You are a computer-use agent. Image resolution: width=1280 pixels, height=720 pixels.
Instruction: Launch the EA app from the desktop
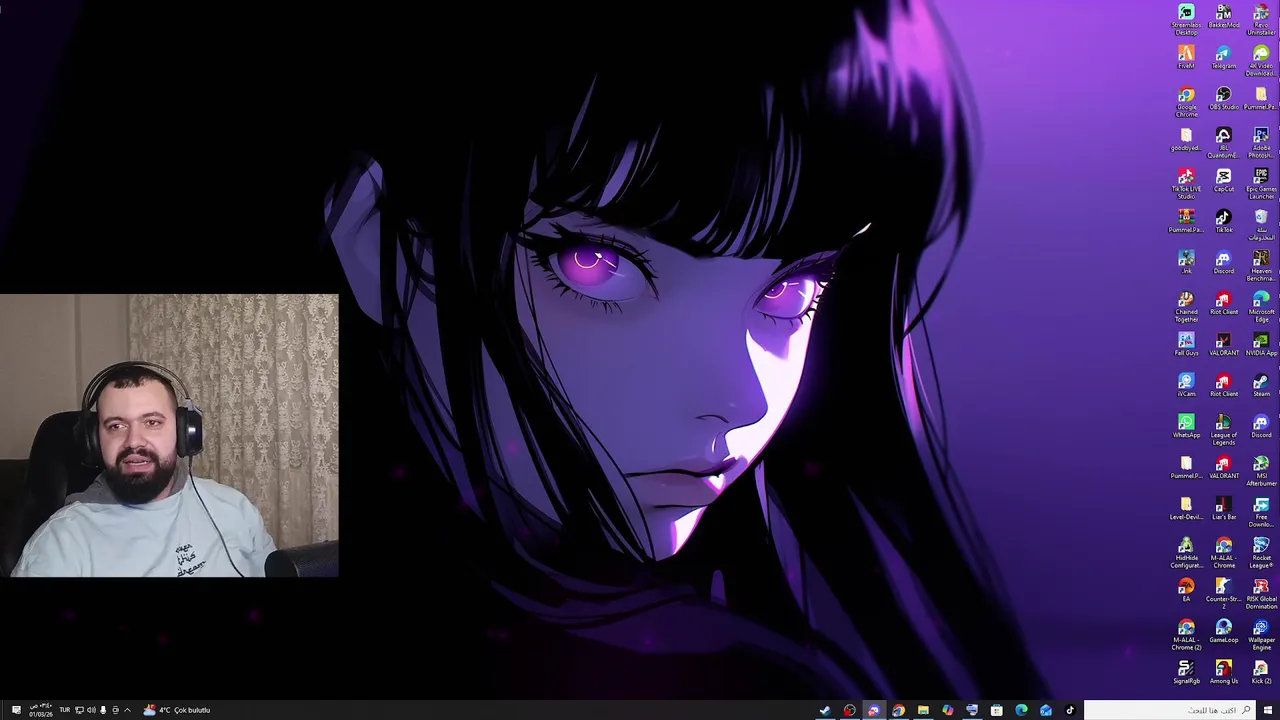tap(1186, 590)
